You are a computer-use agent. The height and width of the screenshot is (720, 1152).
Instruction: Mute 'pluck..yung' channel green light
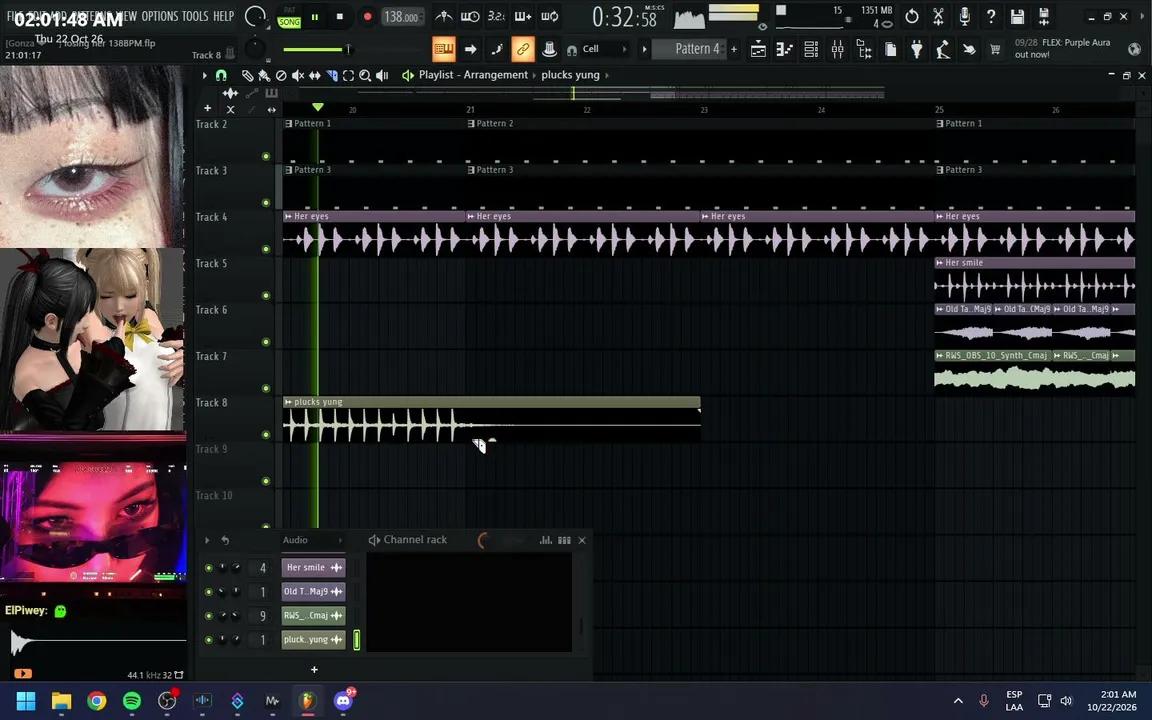coord(209,640)
